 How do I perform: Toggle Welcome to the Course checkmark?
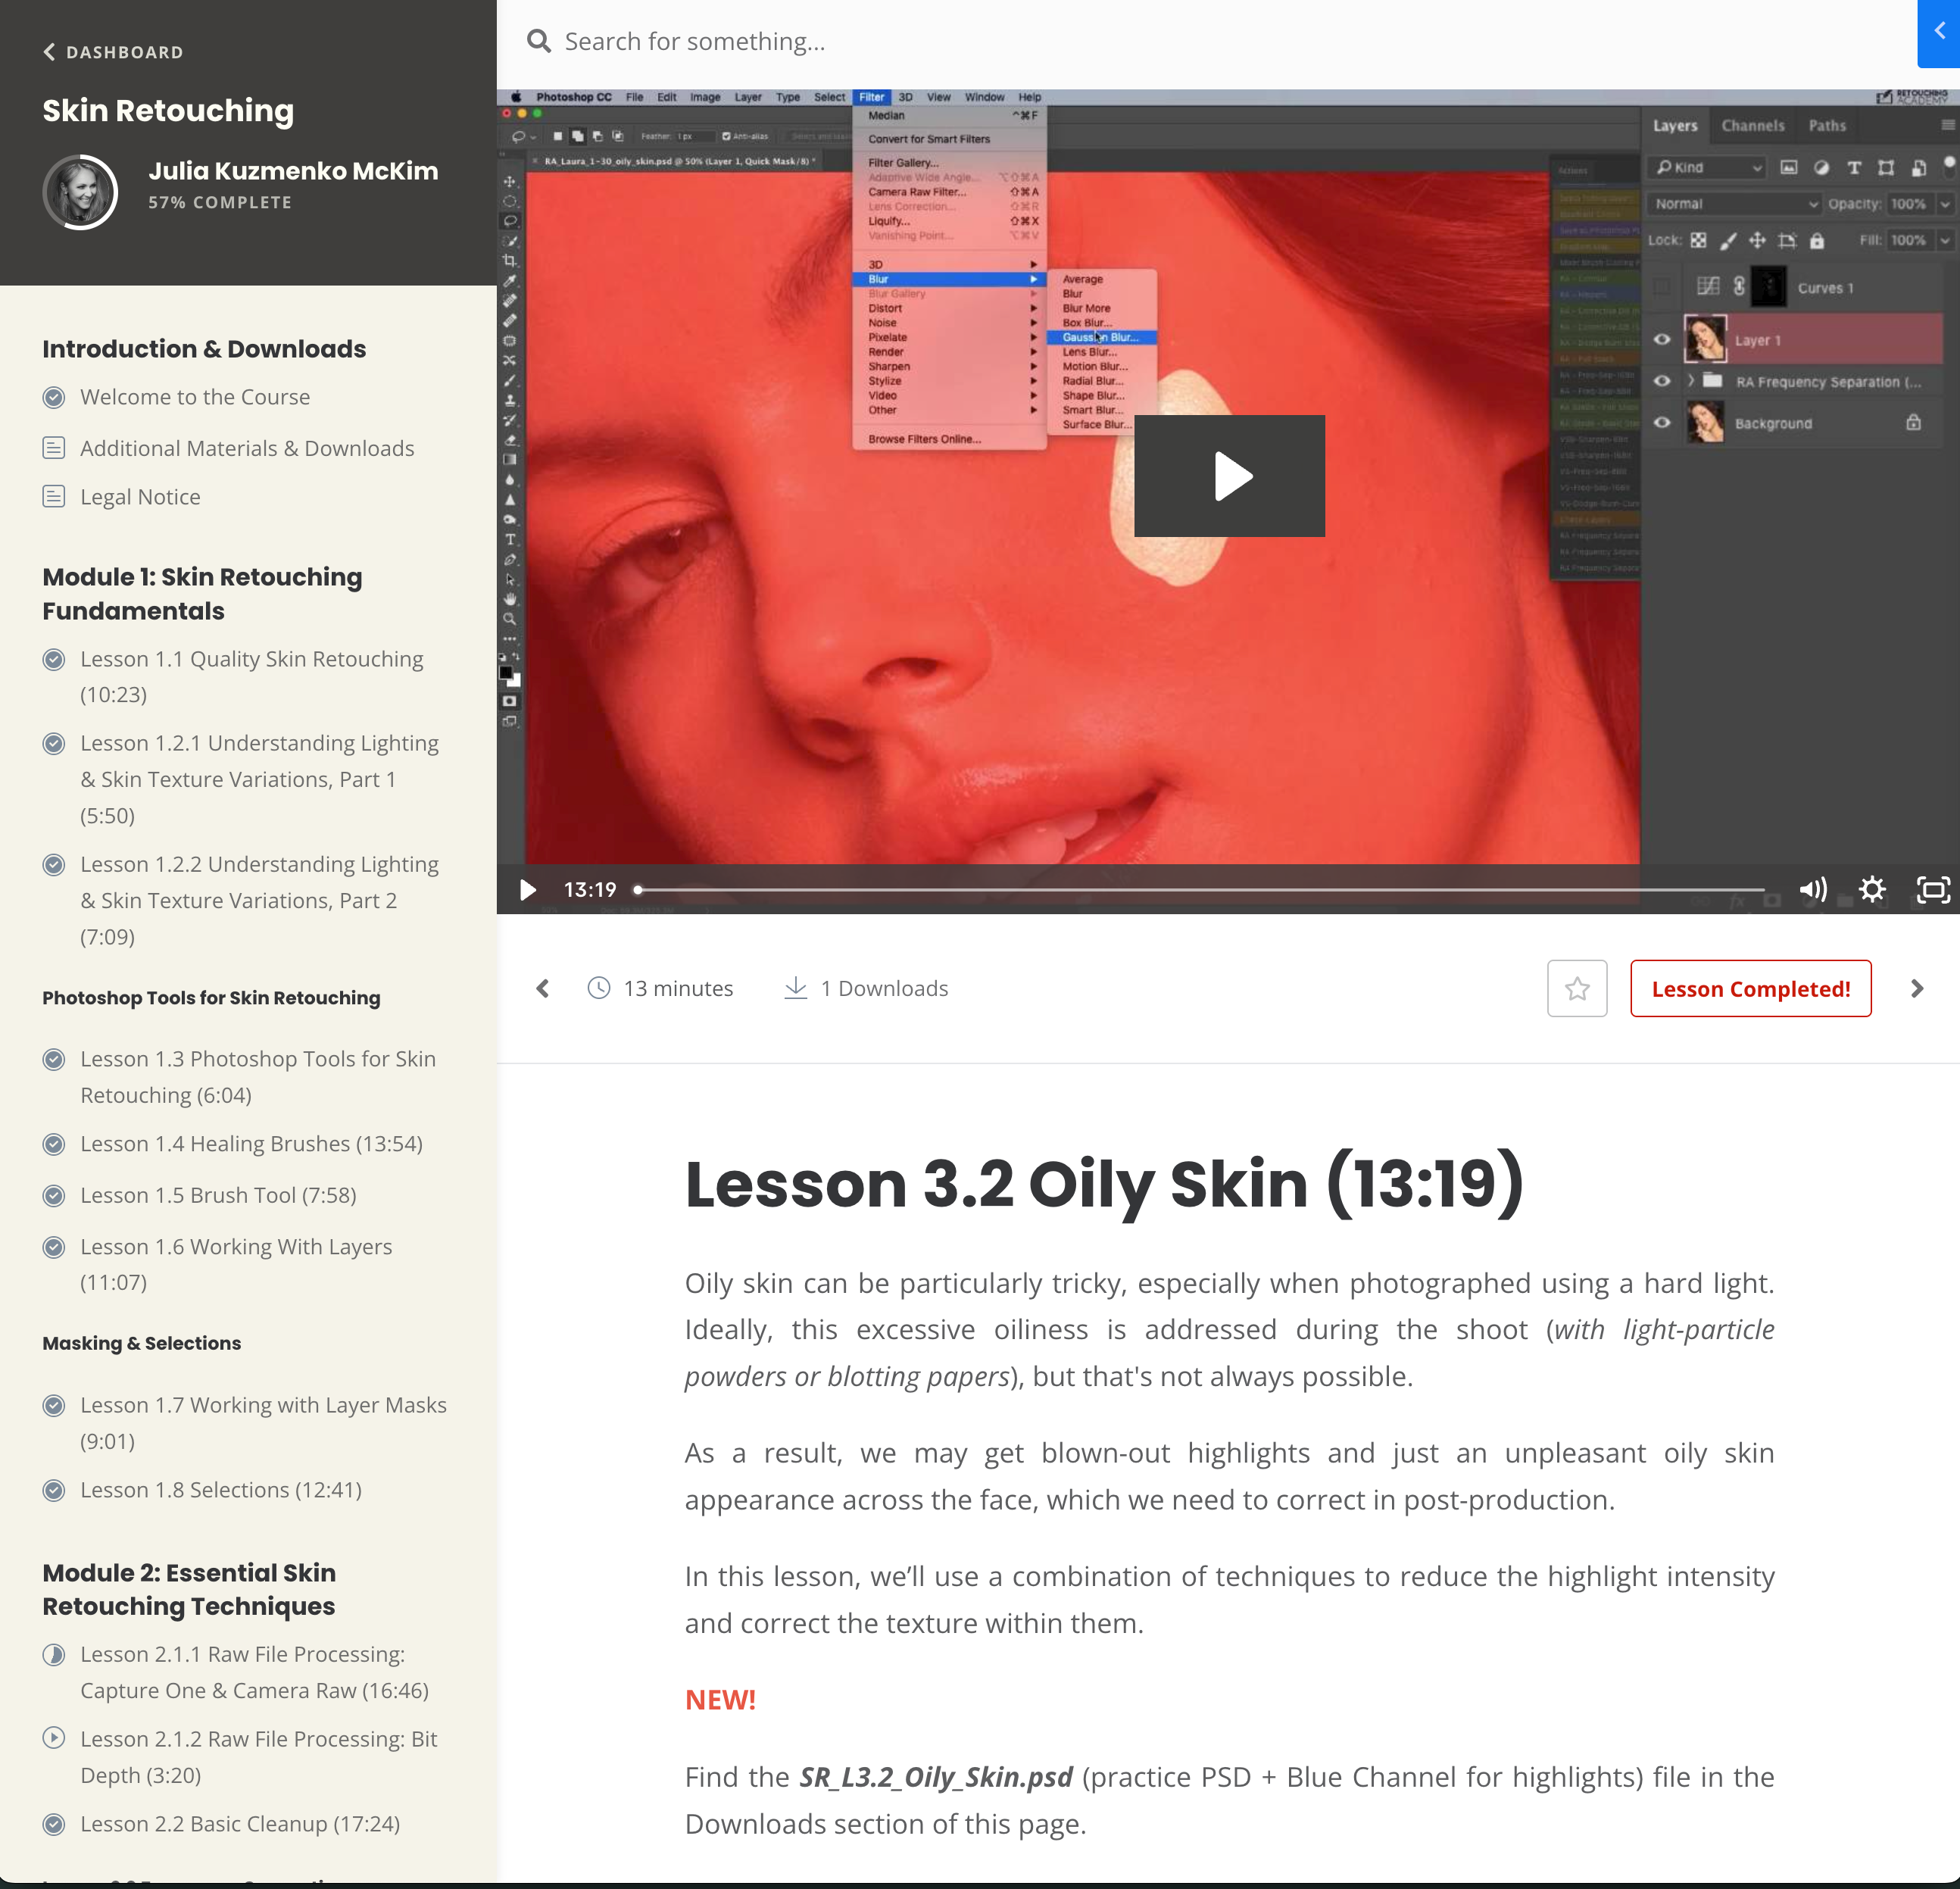[x=54, y=397]
